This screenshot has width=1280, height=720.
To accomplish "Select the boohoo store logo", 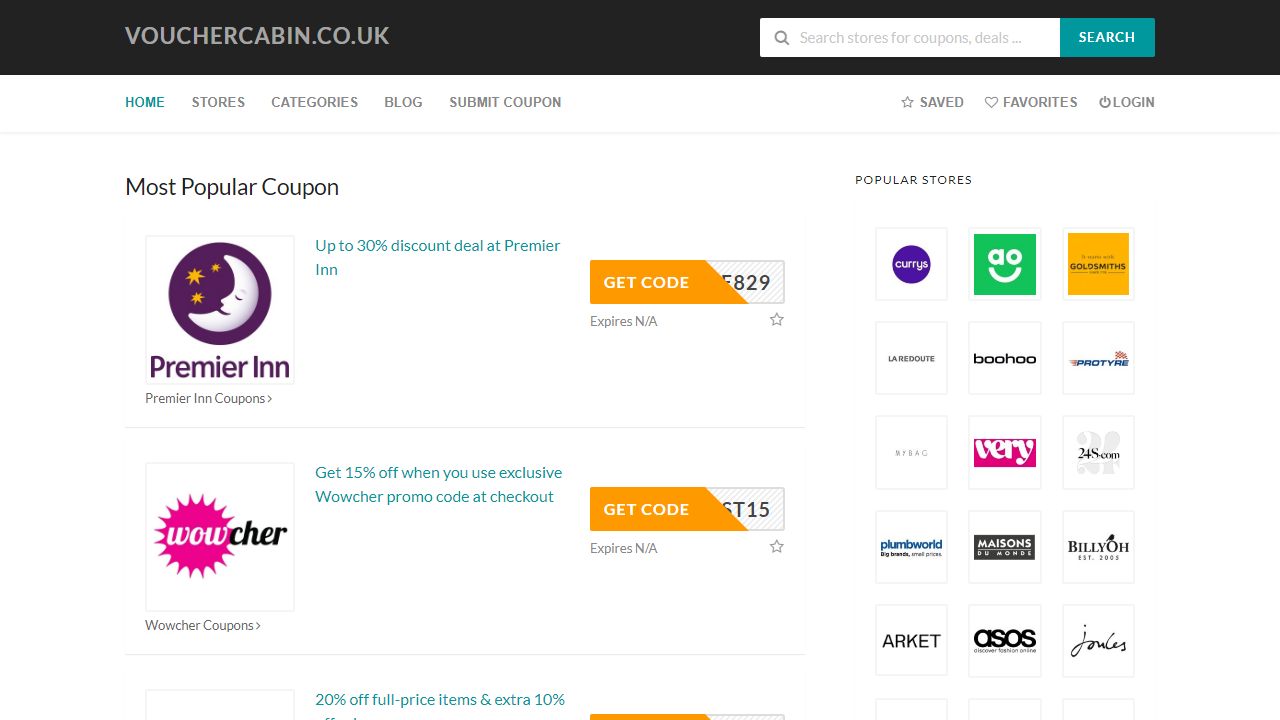I will point(1005,358).
